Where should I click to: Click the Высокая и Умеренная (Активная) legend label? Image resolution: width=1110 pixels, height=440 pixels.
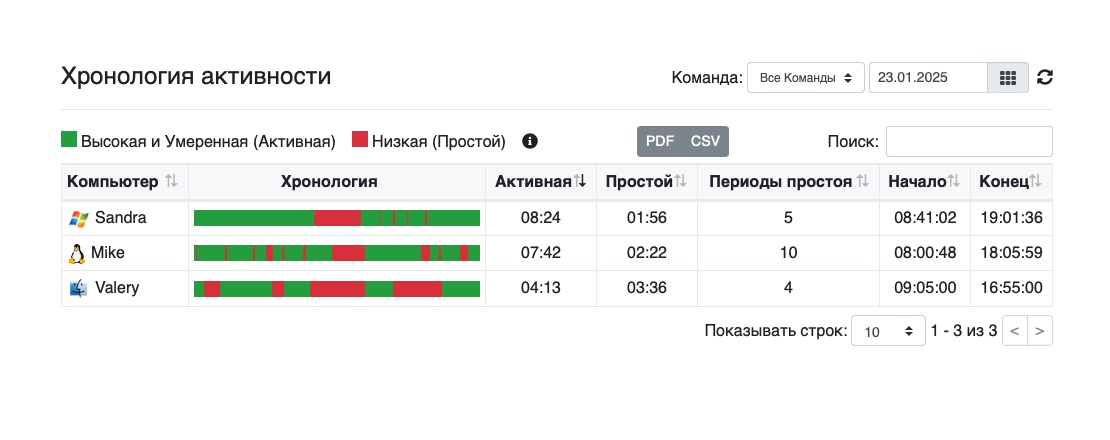tap(208, 141)
